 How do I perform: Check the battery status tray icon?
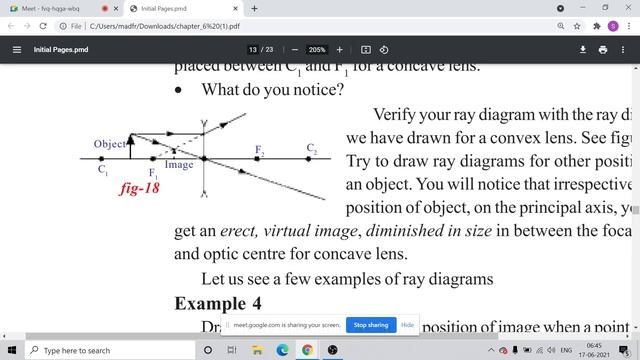click(527, 350)
